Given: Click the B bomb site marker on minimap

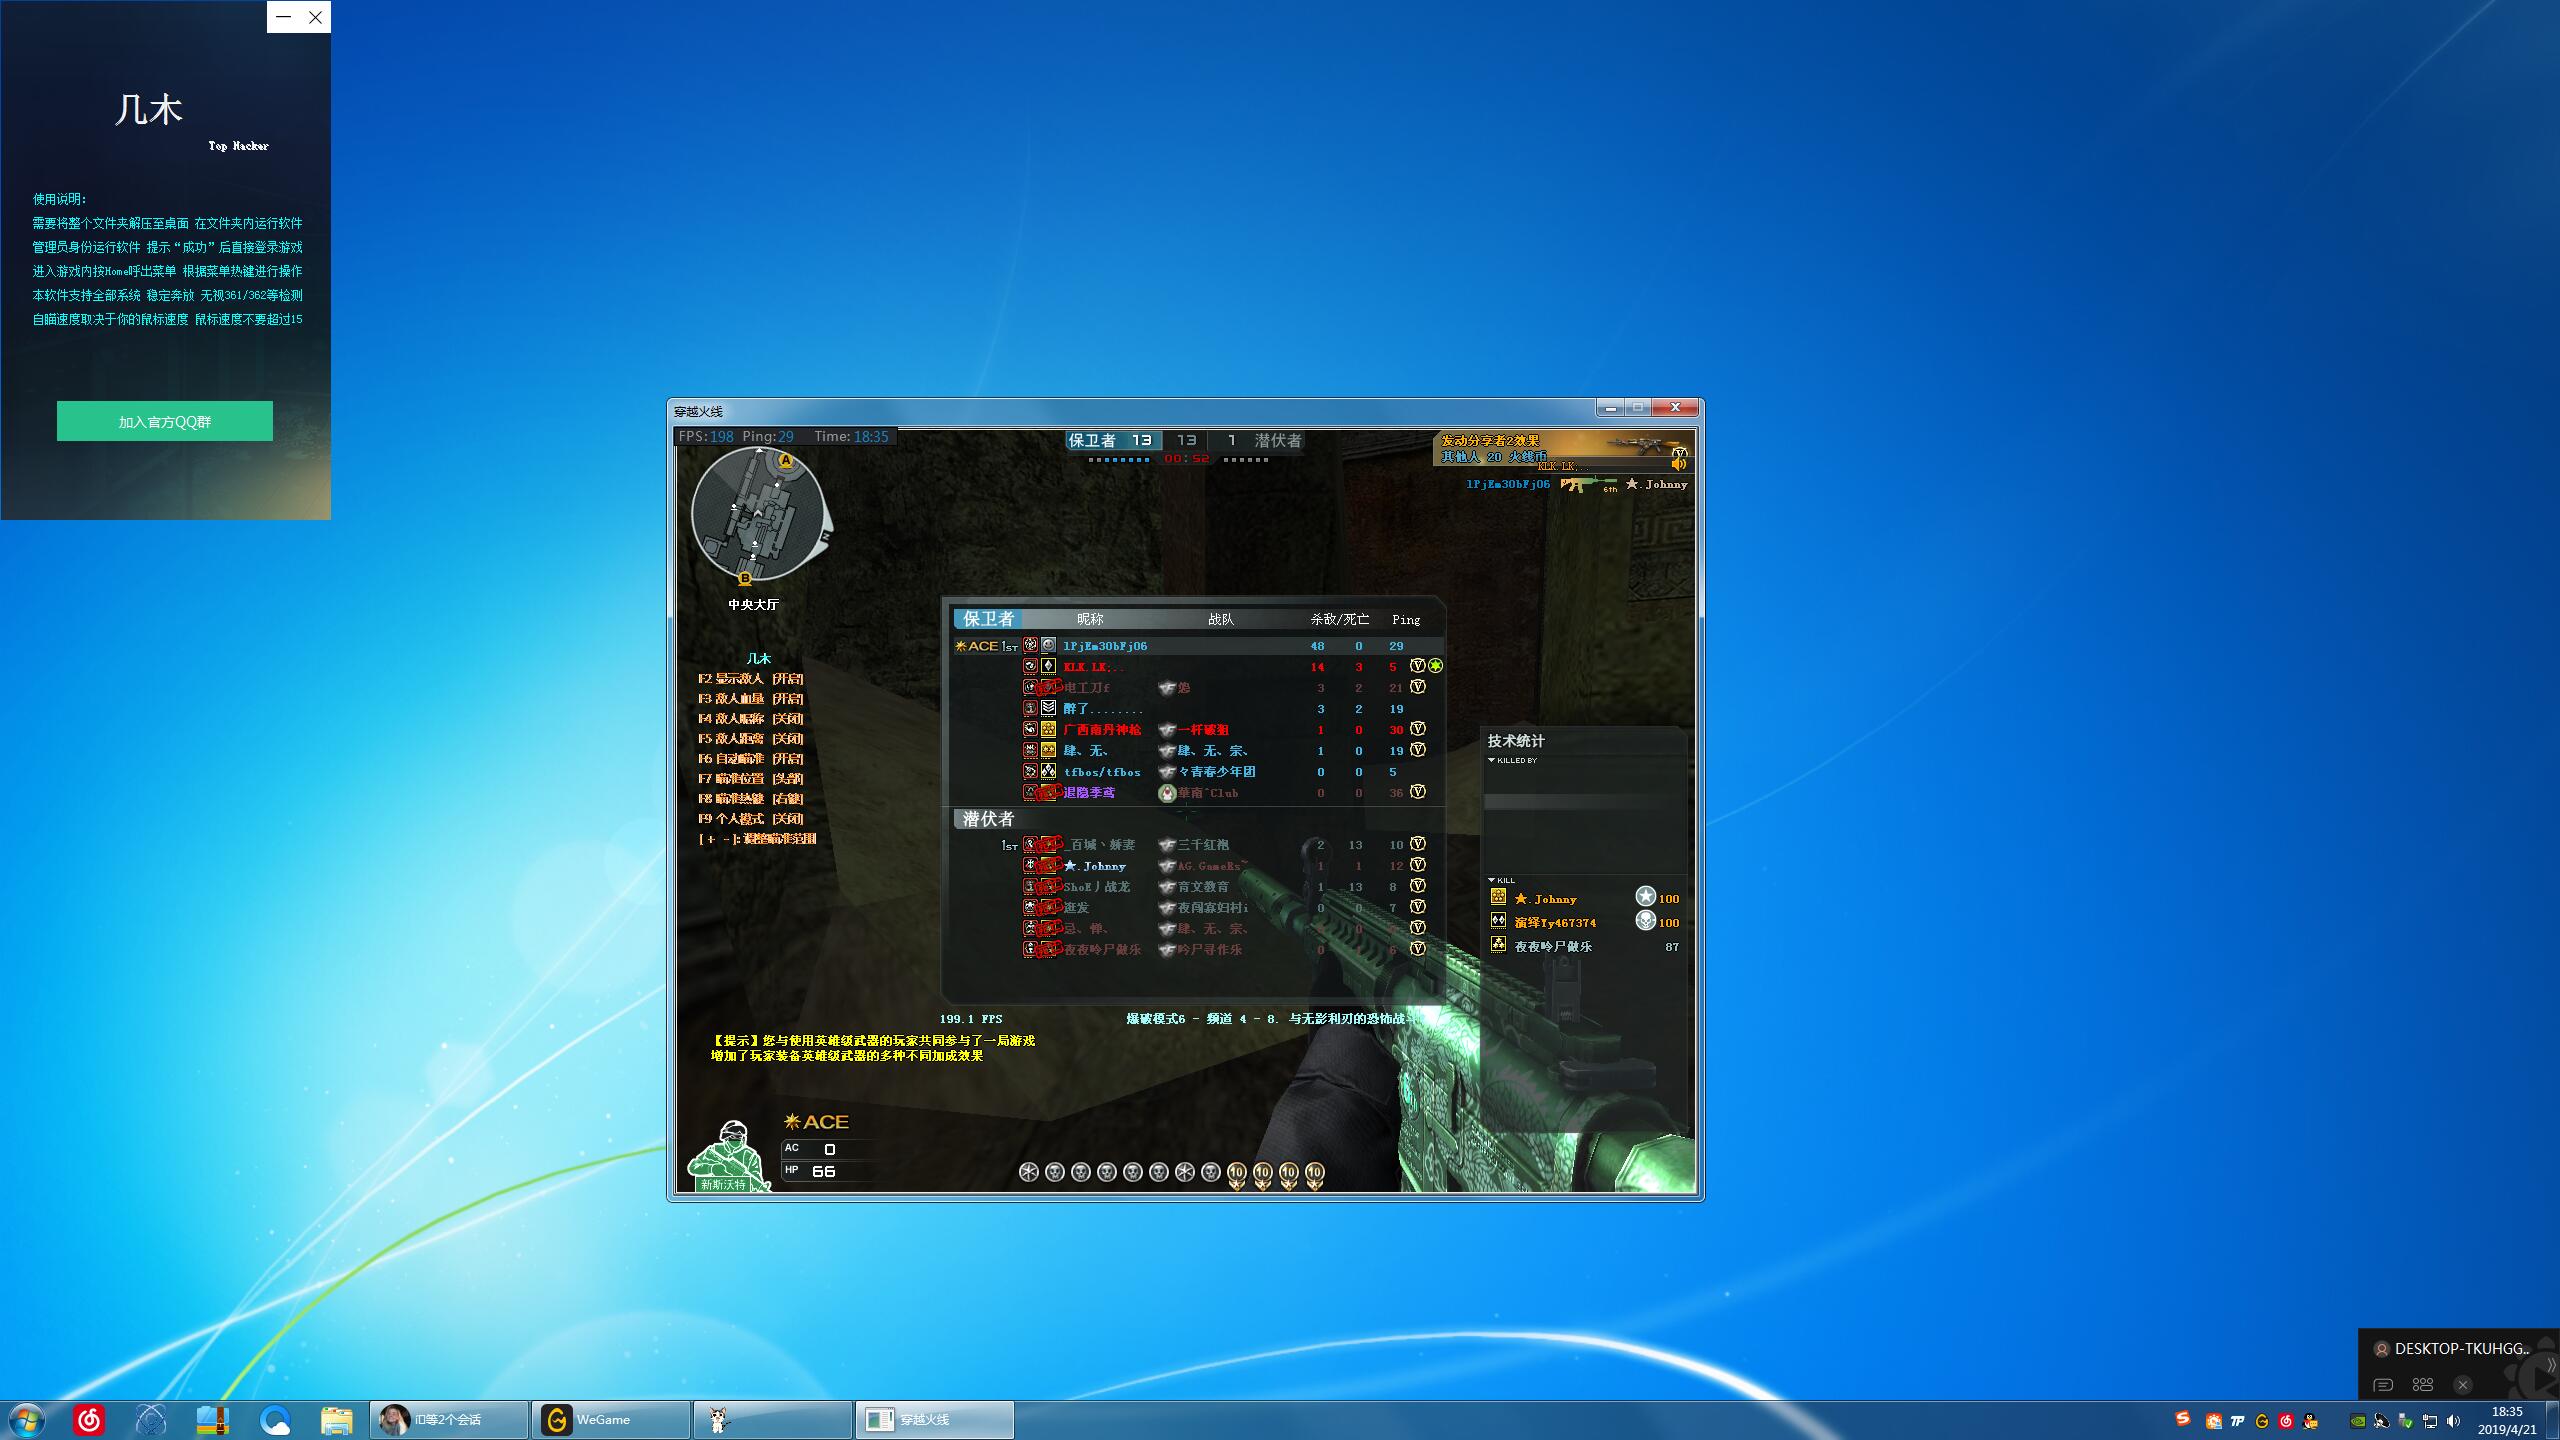Looking at the screenshot, I should point(745,578).
